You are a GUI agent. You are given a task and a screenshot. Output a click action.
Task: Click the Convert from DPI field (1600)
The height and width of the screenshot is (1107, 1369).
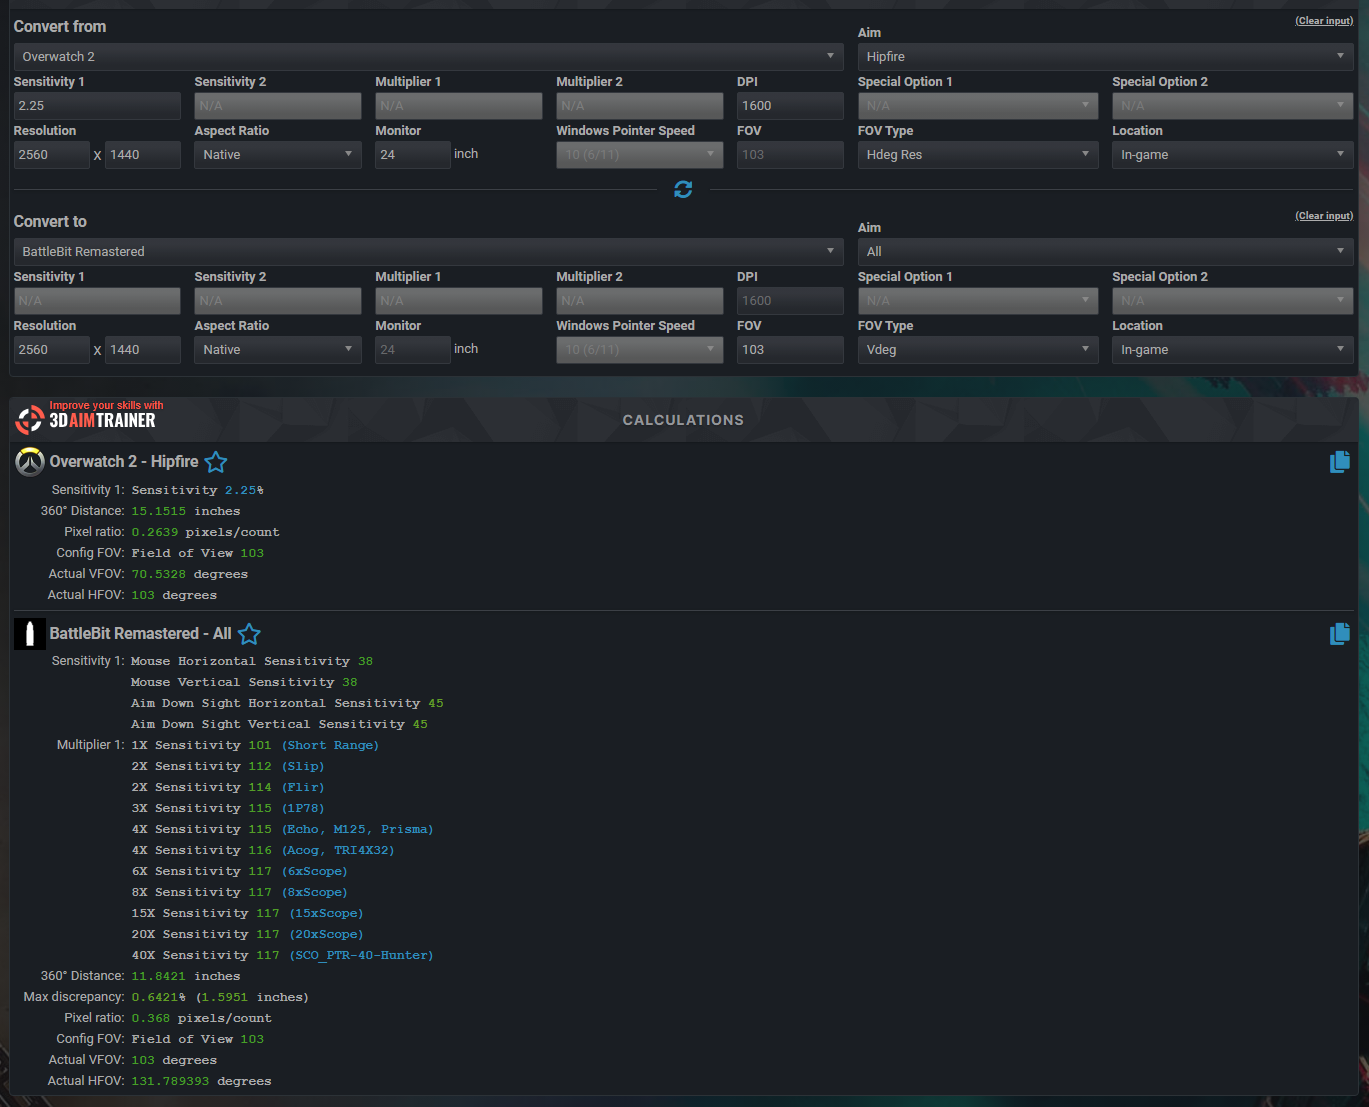coord(790,106)
